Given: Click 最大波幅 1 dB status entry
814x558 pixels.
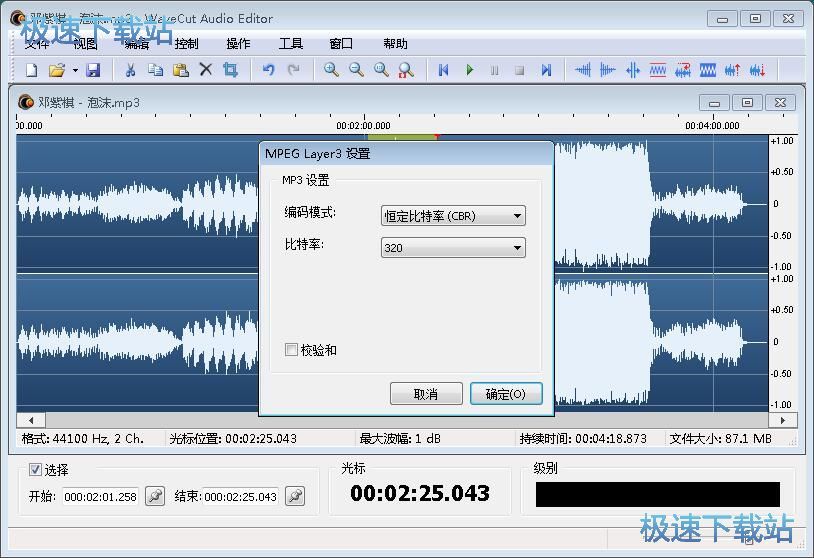Looking at the screenshot, I should coord(400,439).
